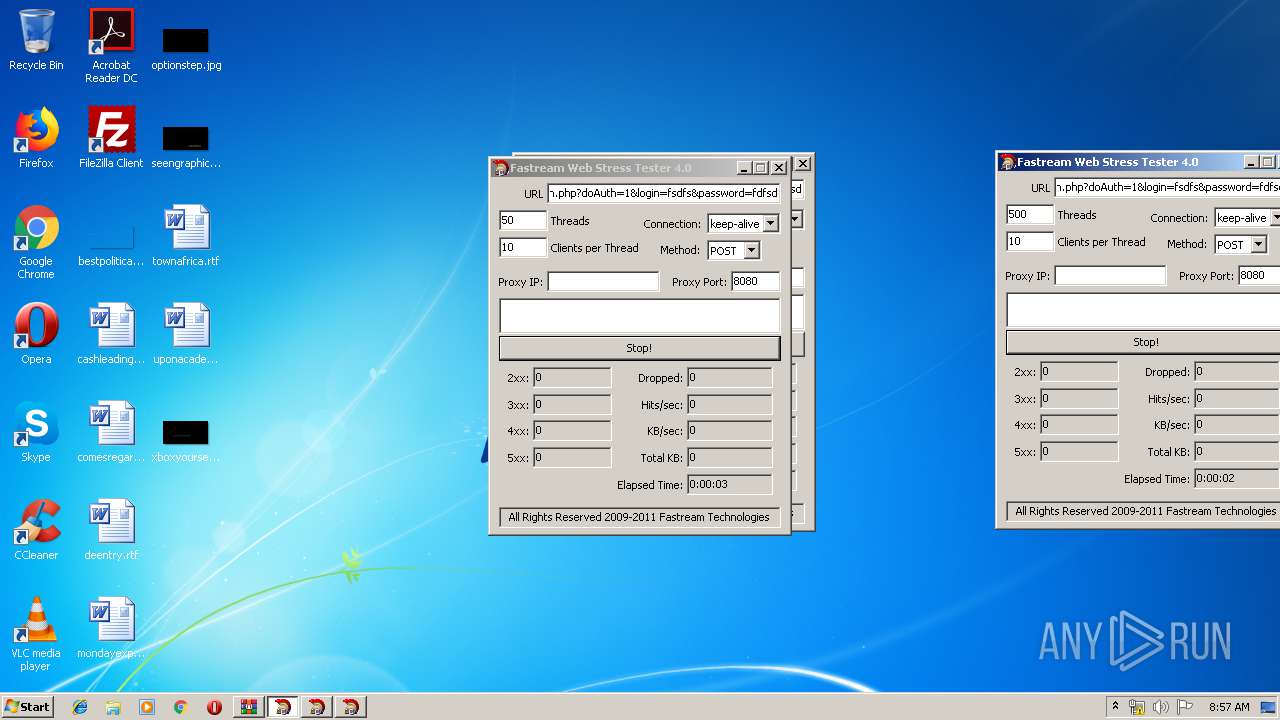Click Proxy Port 8080 field in center window

[x=756, y=282]
